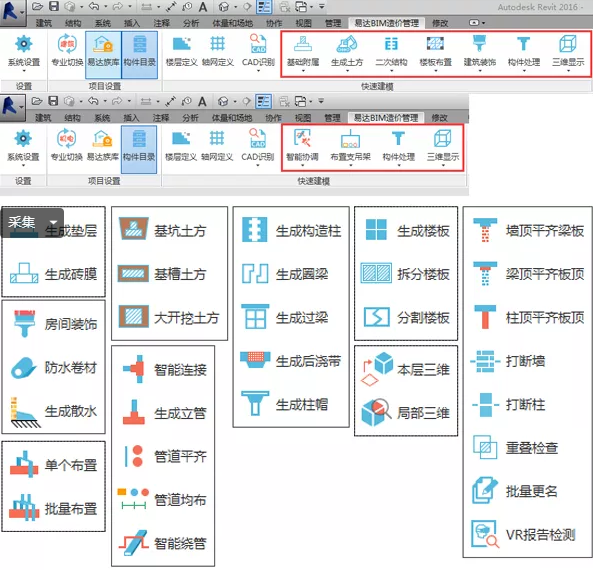Expand the 采集 dropdown arrow
Viewport: 593px width, 572px height.
[x=53, y=222]
